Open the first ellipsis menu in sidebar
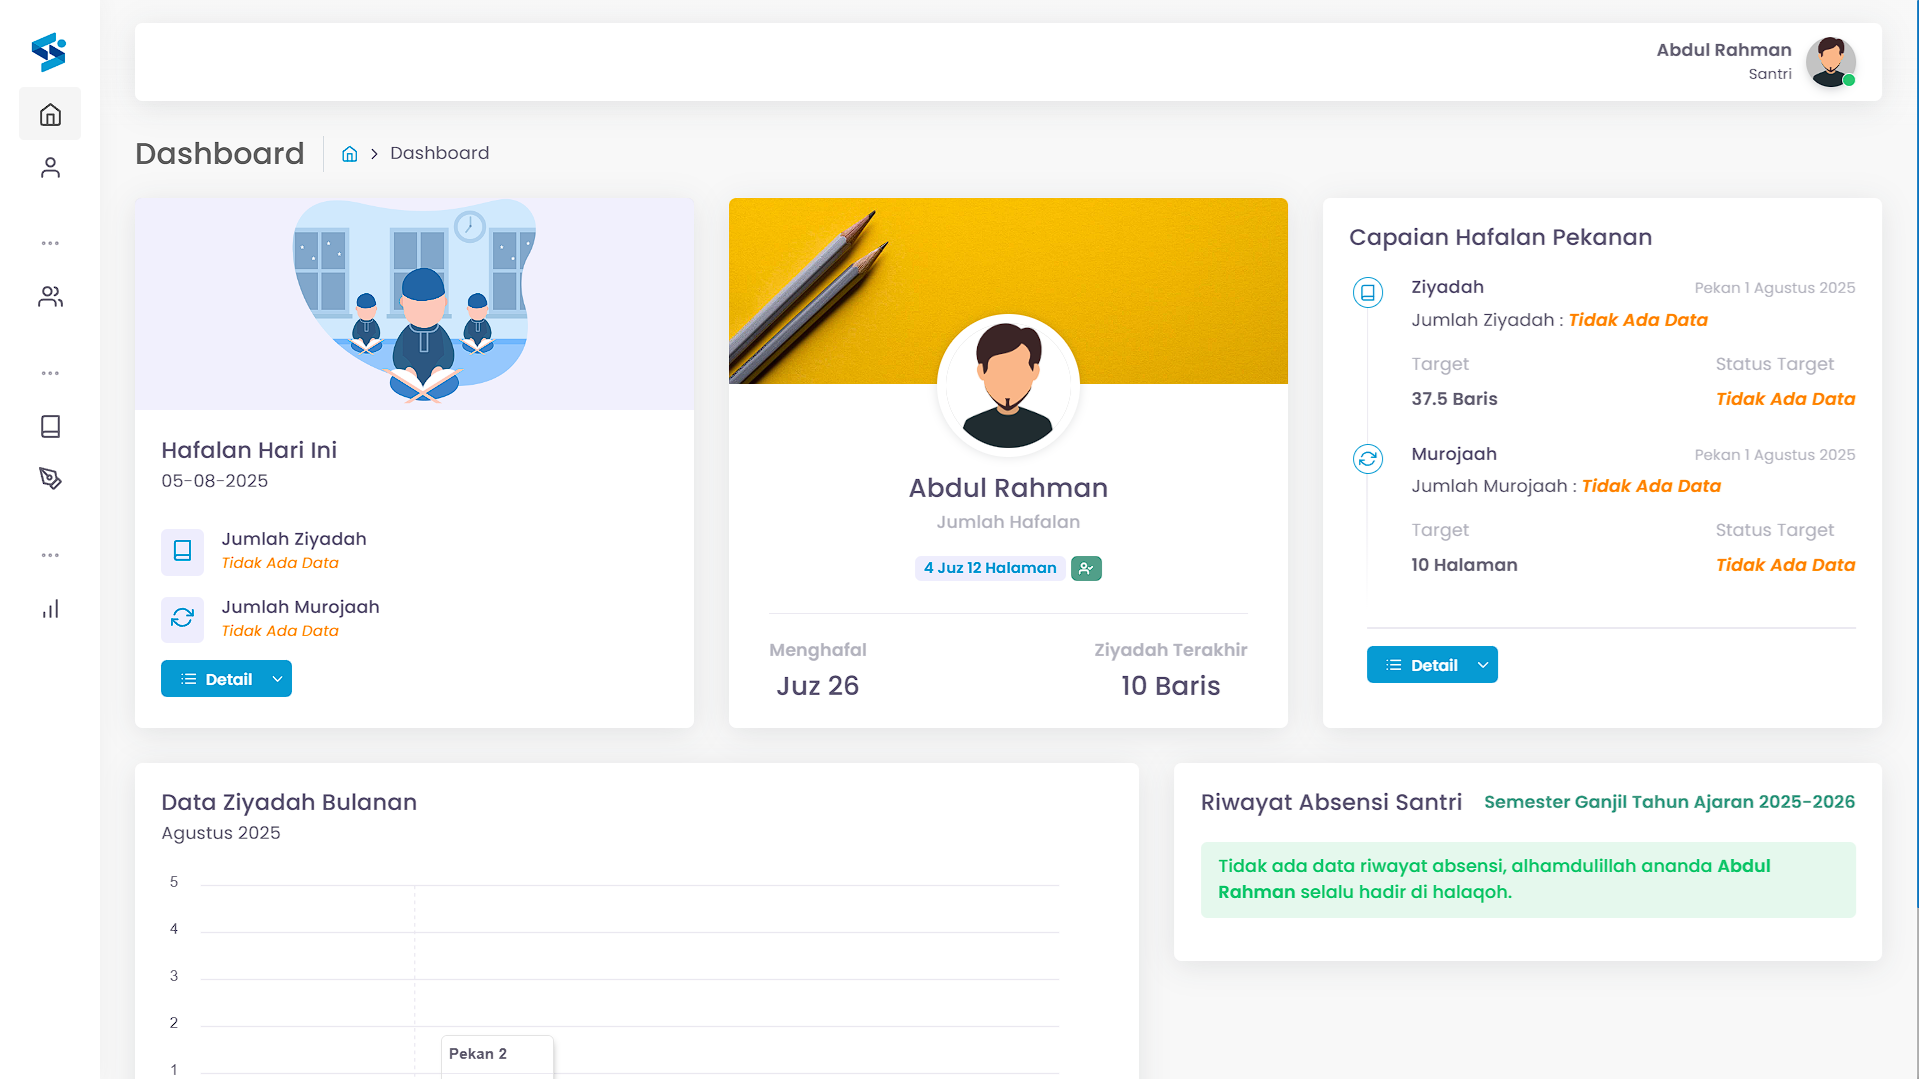The height and width of the screenshot is (1079, 1919). [x=50, y=243]
